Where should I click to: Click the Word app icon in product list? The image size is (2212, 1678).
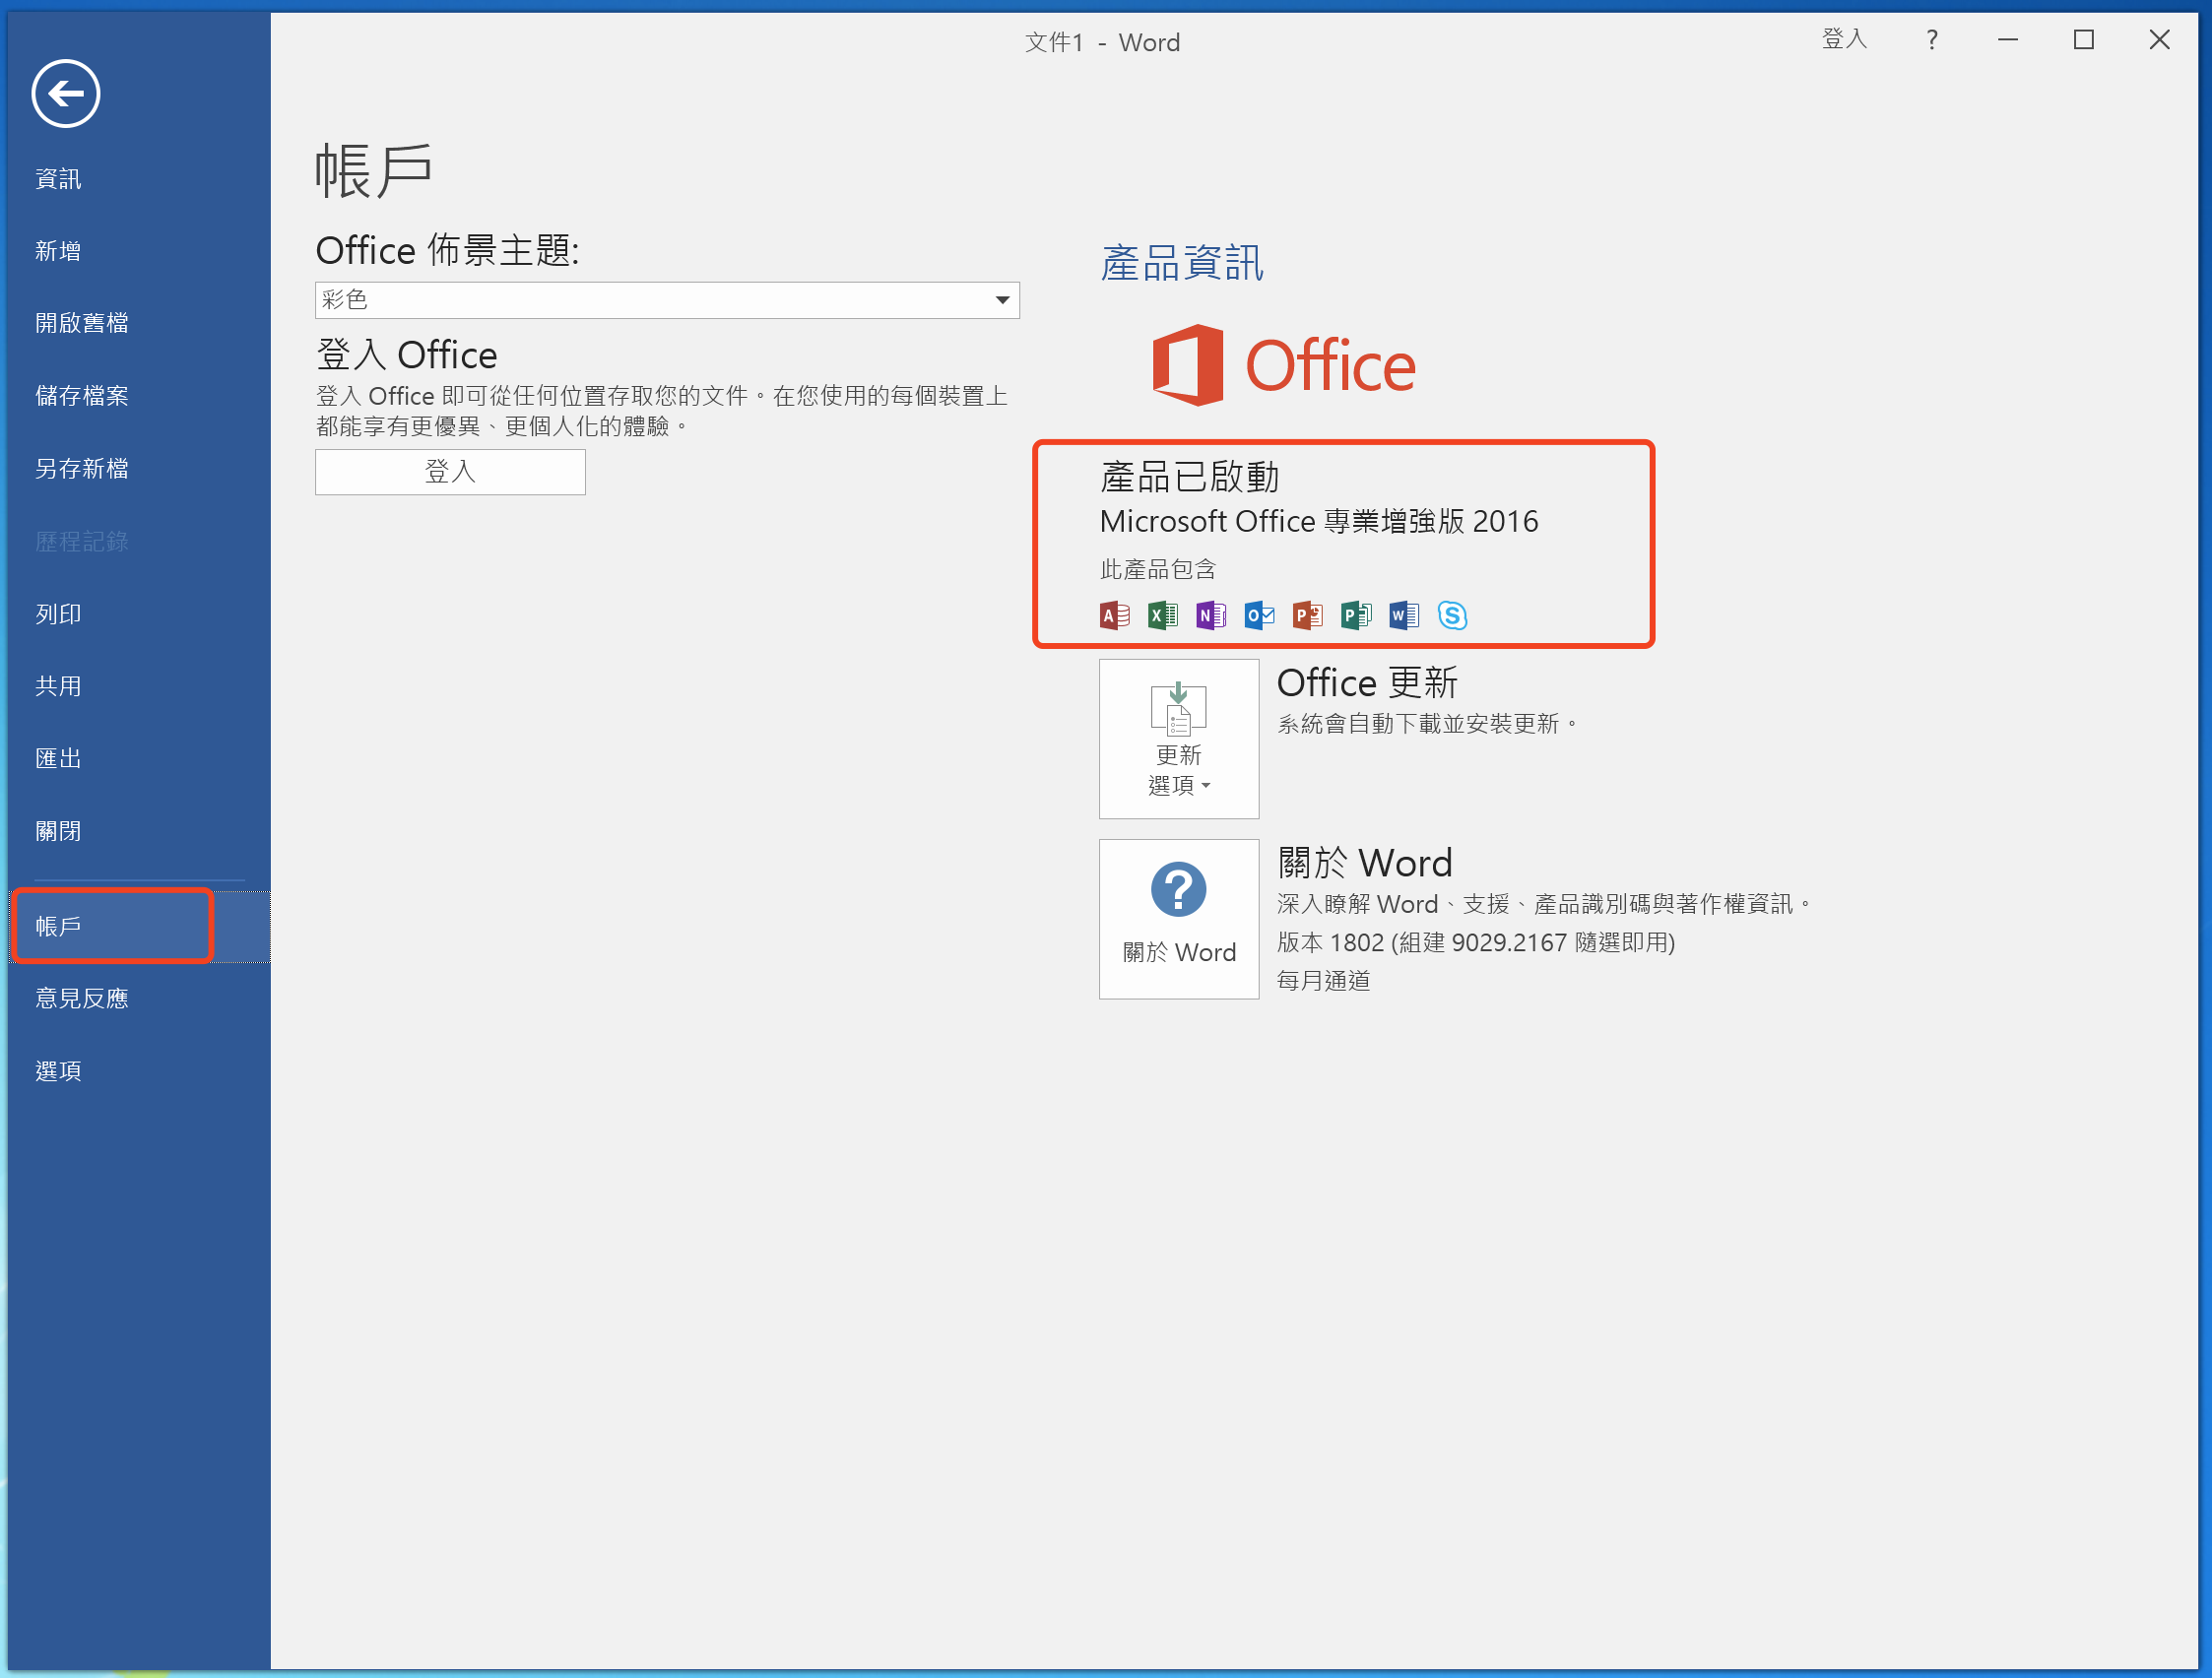tap(1404, 615)
